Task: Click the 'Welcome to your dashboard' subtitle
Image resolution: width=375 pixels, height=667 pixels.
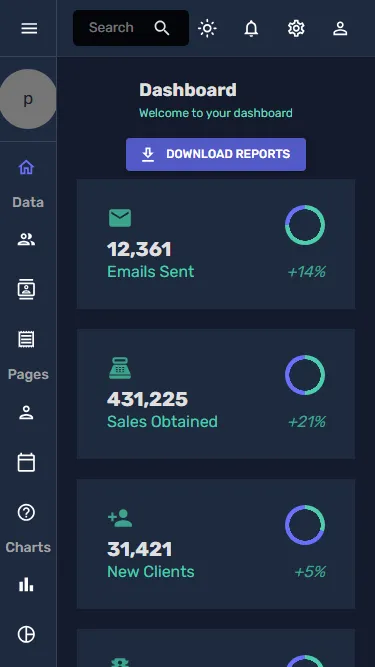Action: pyautogui.click(x=216, y=113)
